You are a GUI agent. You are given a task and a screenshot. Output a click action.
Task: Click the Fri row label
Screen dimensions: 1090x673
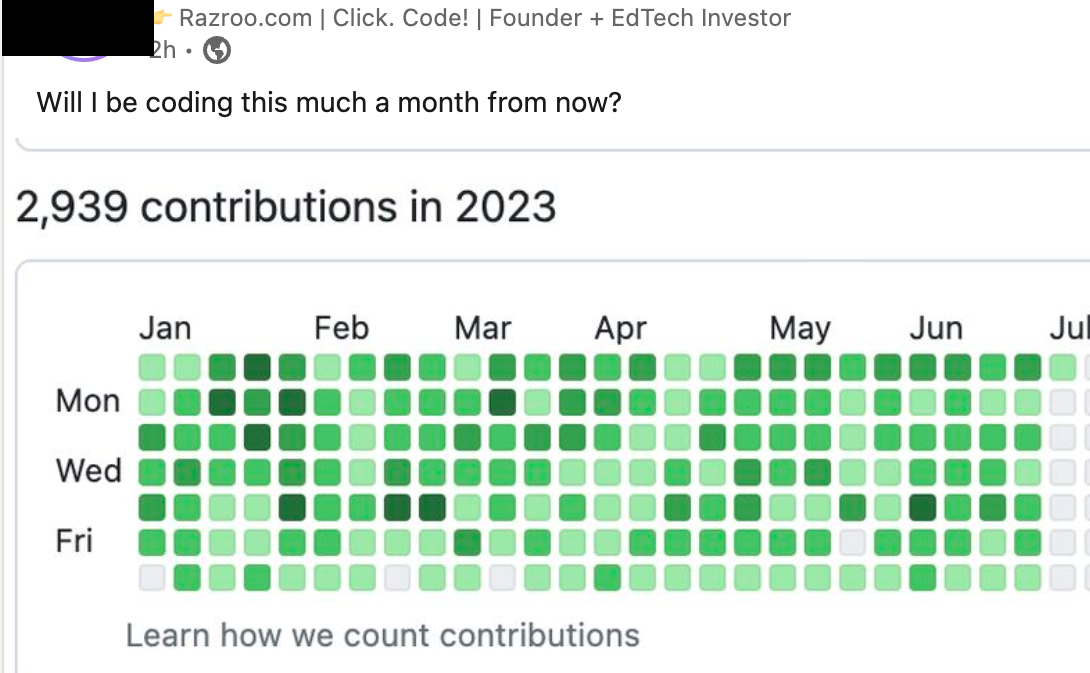coord(74,541)
